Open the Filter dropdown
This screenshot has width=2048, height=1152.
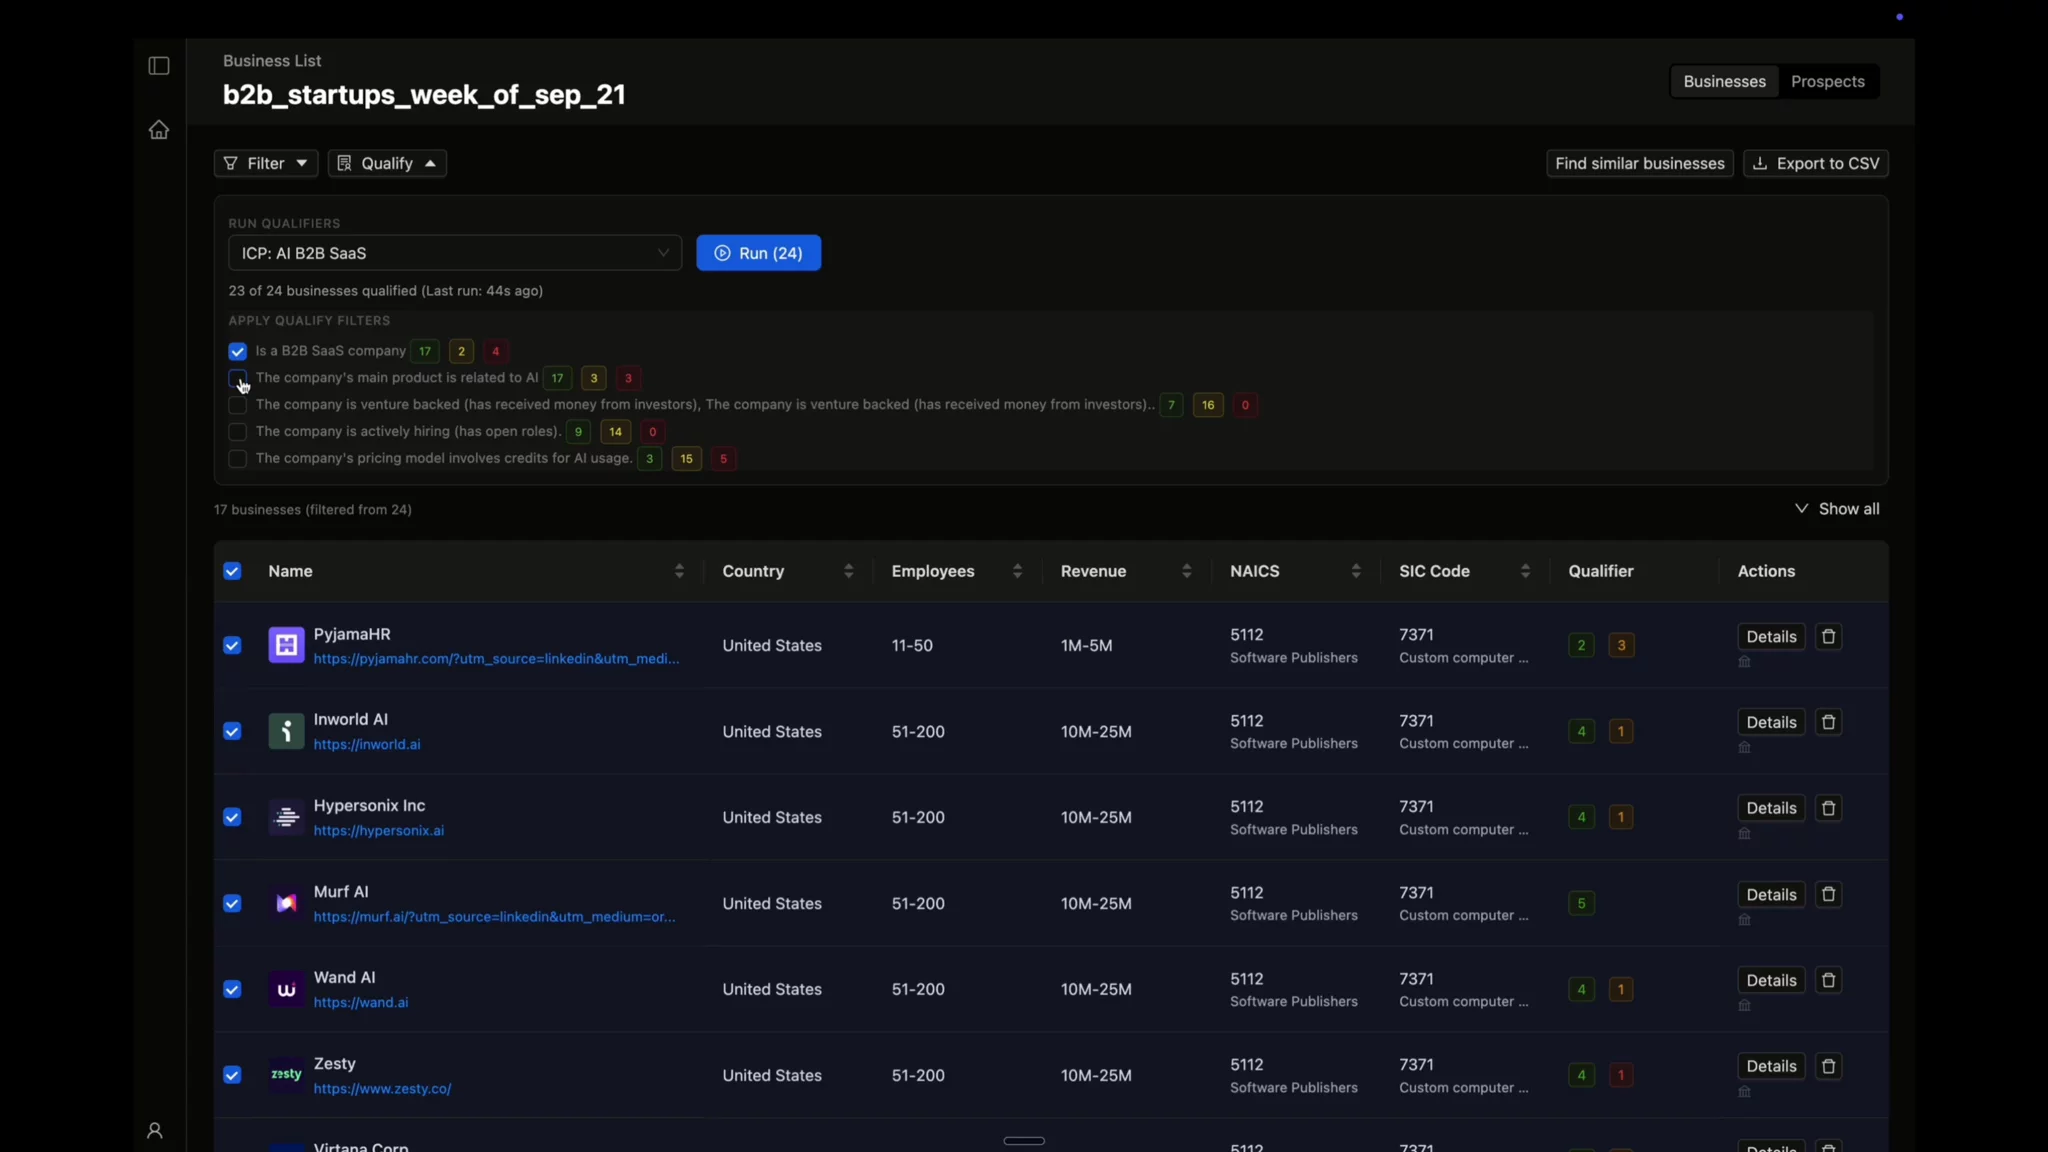coord(266,163)
